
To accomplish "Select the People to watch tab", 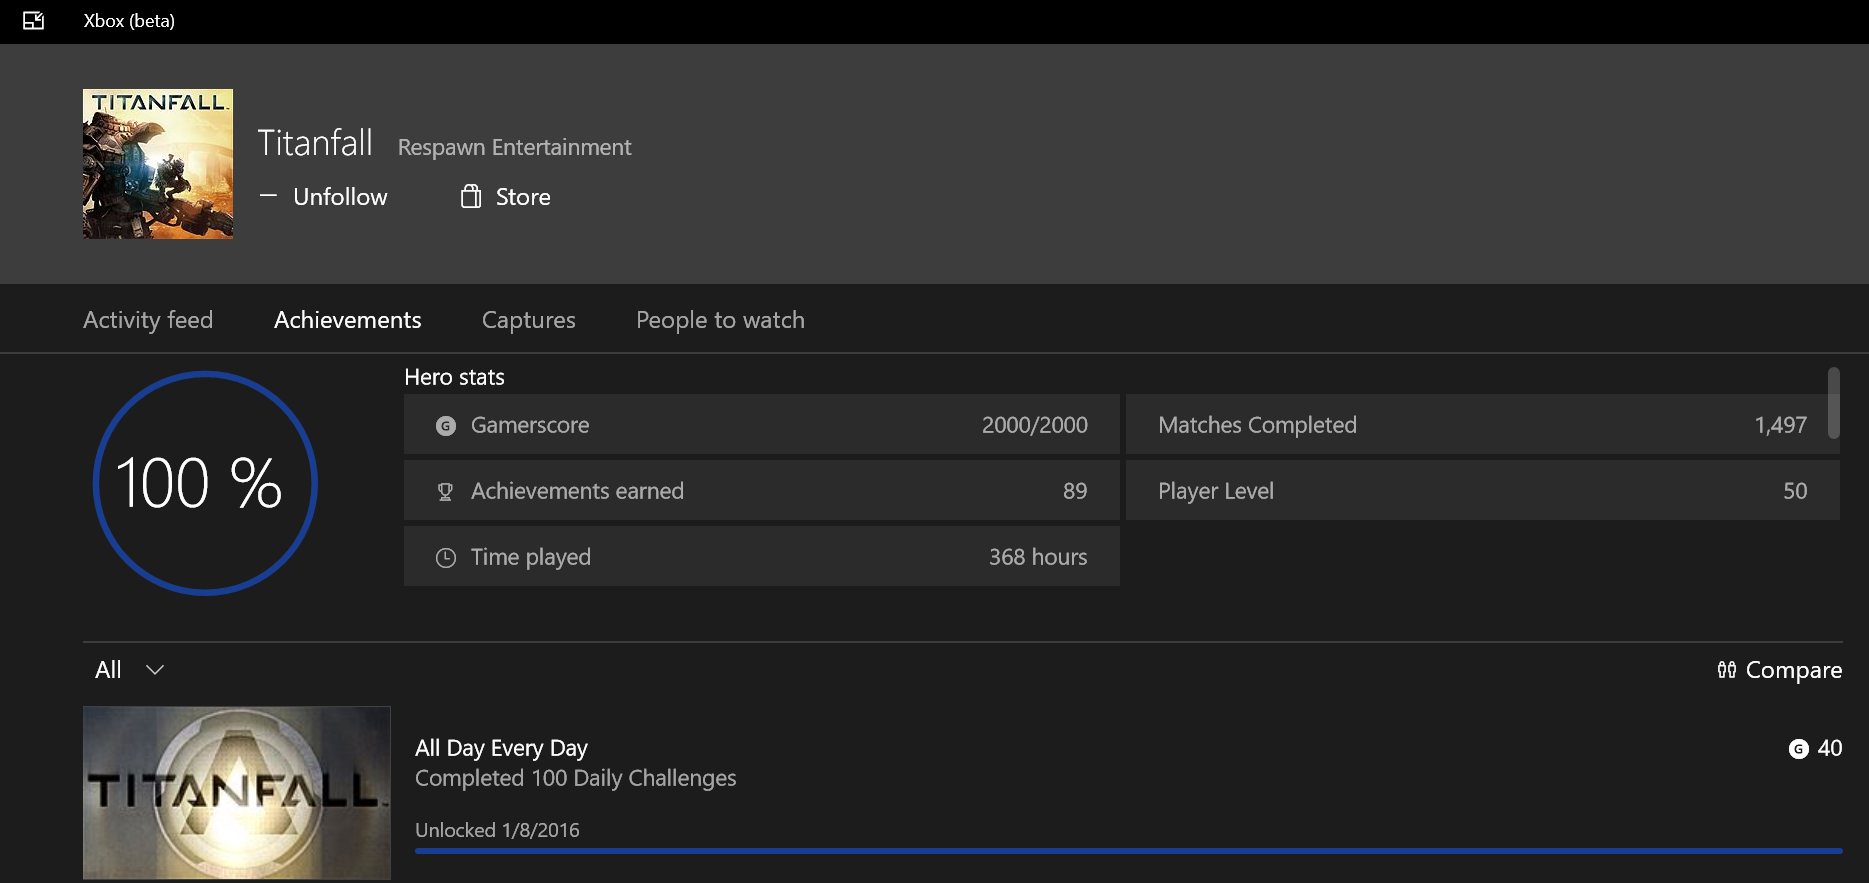I will [720, 320].
